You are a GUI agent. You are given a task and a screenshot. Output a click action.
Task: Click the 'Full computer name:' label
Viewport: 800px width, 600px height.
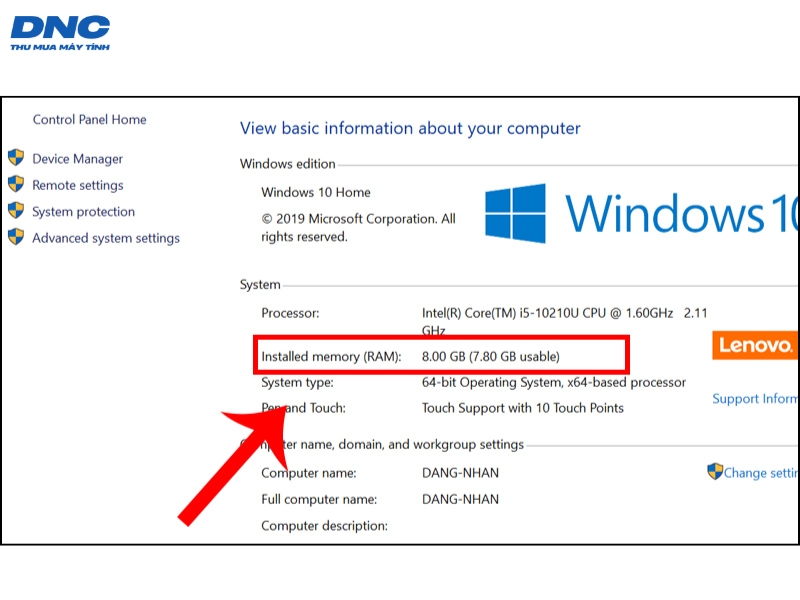[319, 499]
